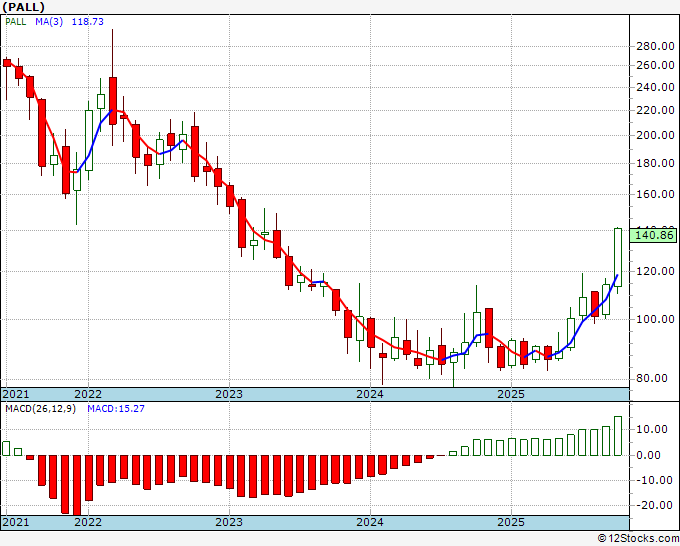Click the latest tall green candlestick
680x546 pixels.
click(618, 257)
